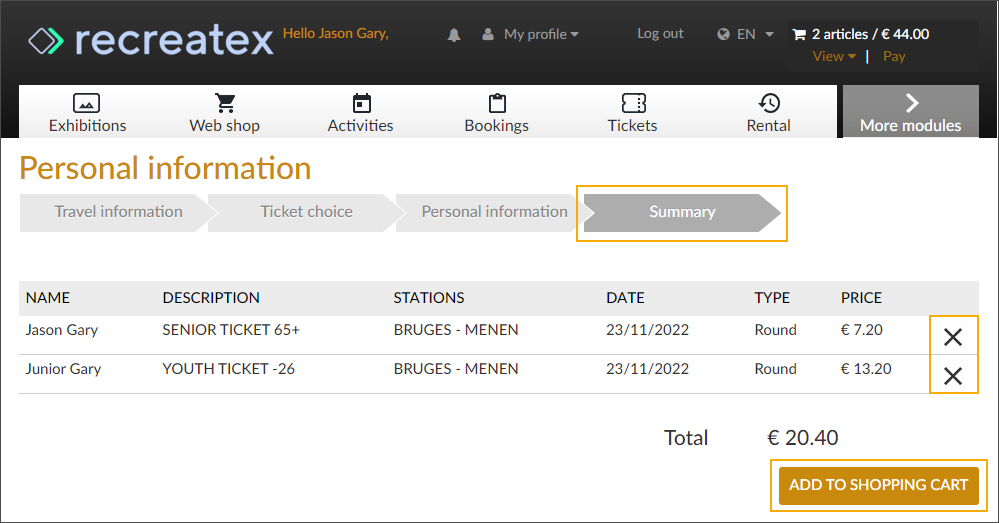
Task: Click the recreatex logo
Action: pyautogui.click(x=151, y=40)
